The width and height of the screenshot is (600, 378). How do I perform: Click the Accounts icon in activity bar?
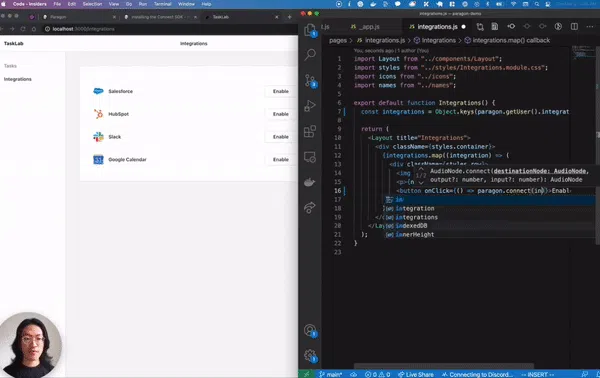click(x=310, y=330)
